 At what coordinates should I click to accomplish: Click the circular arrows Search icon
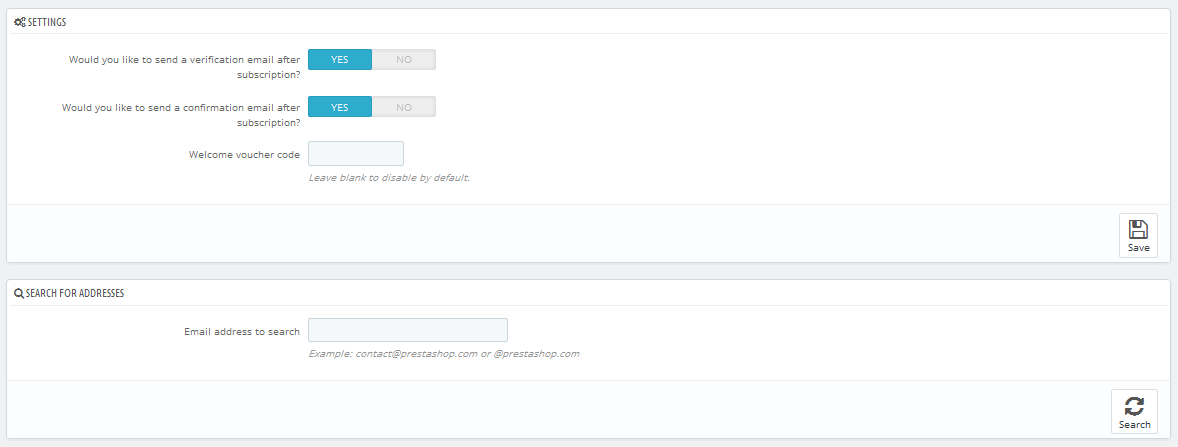[x=1134, y=406]
